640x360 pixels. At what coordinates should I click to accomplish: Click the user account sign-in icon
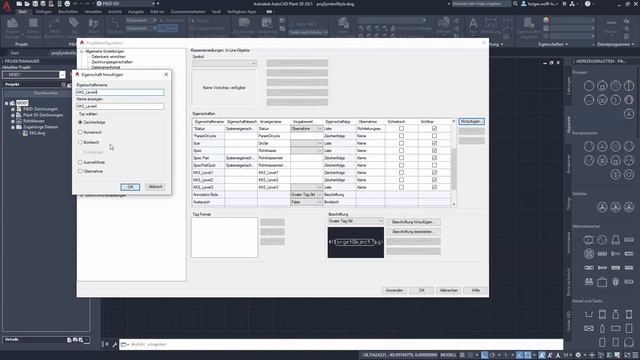coord(524,4)
